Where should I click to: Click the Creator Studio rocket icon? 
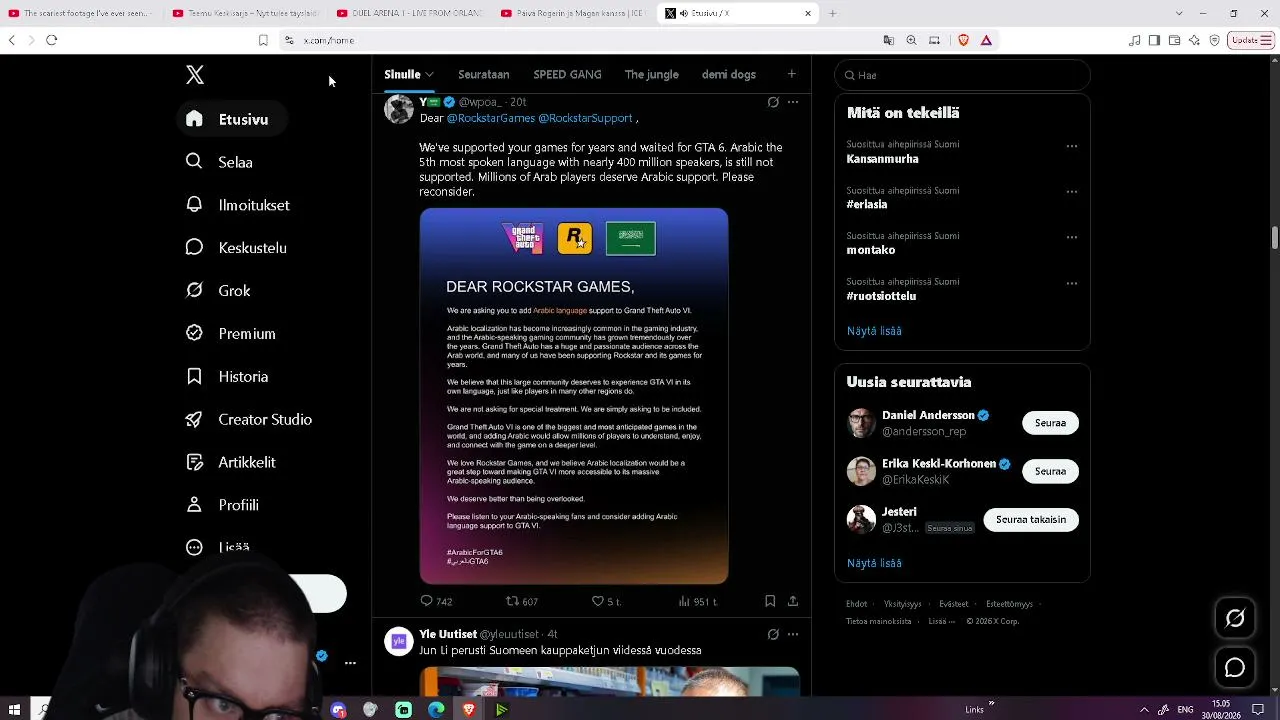195,420
